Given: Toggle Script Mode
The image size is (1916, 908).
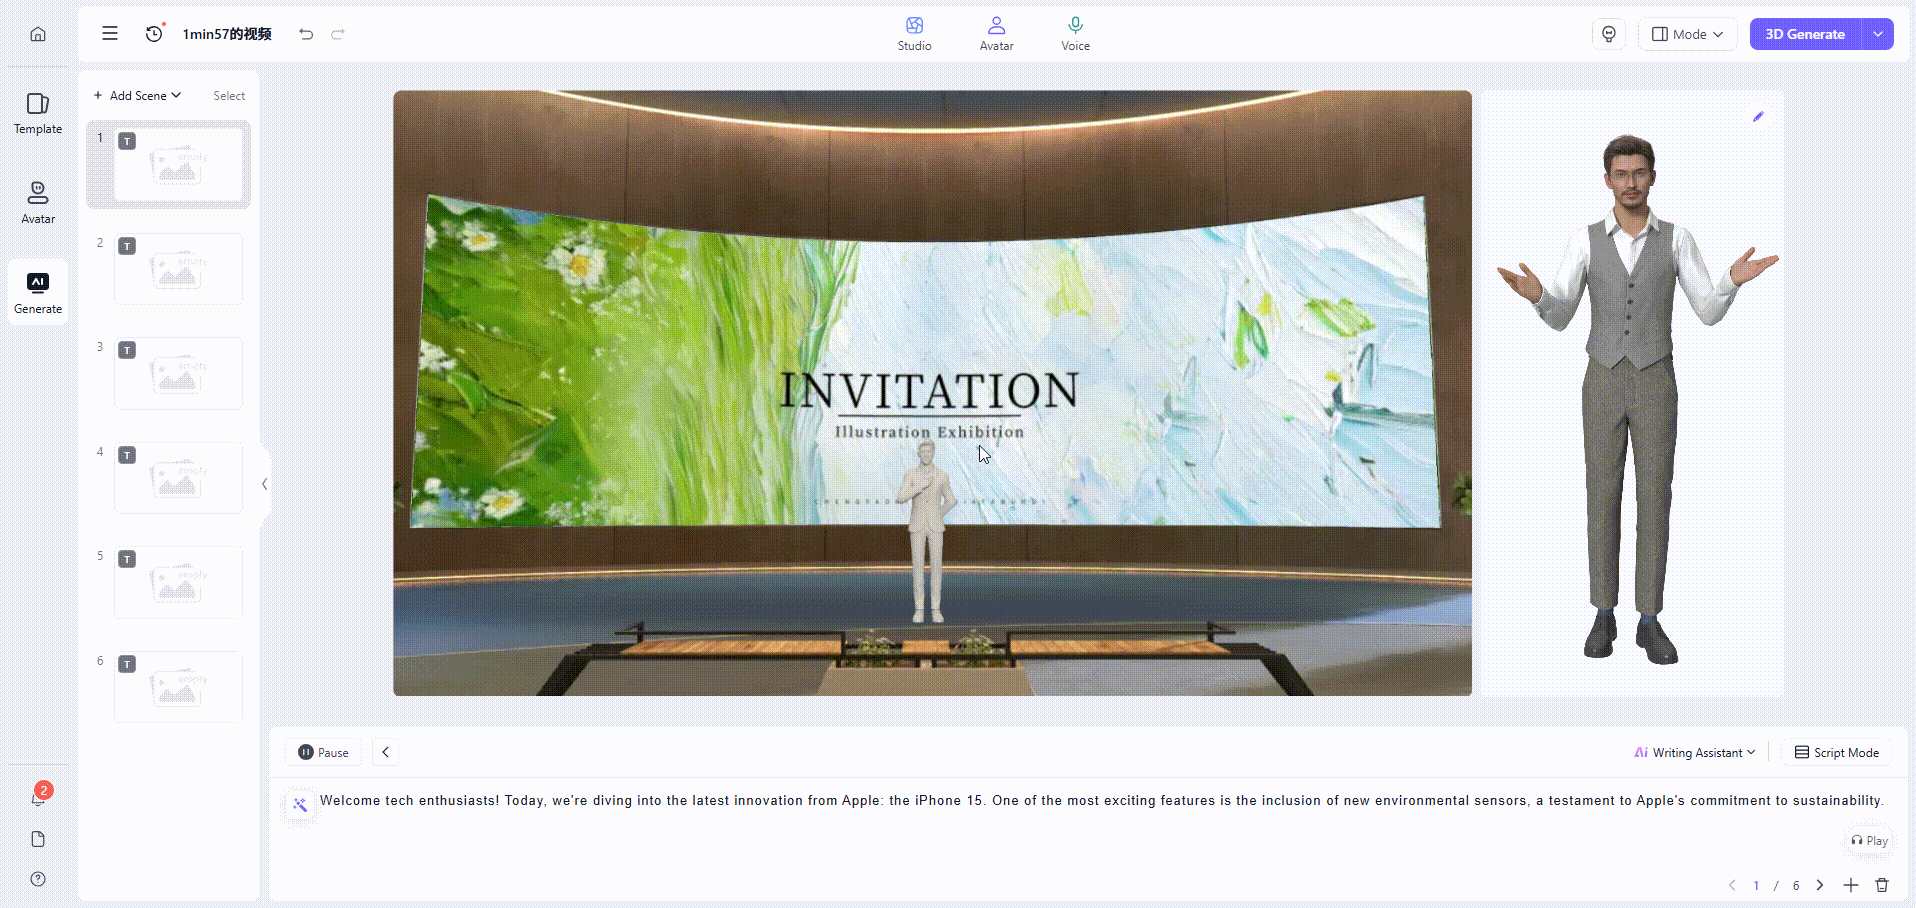Looking at the screenshot, I should (1836, 753).
